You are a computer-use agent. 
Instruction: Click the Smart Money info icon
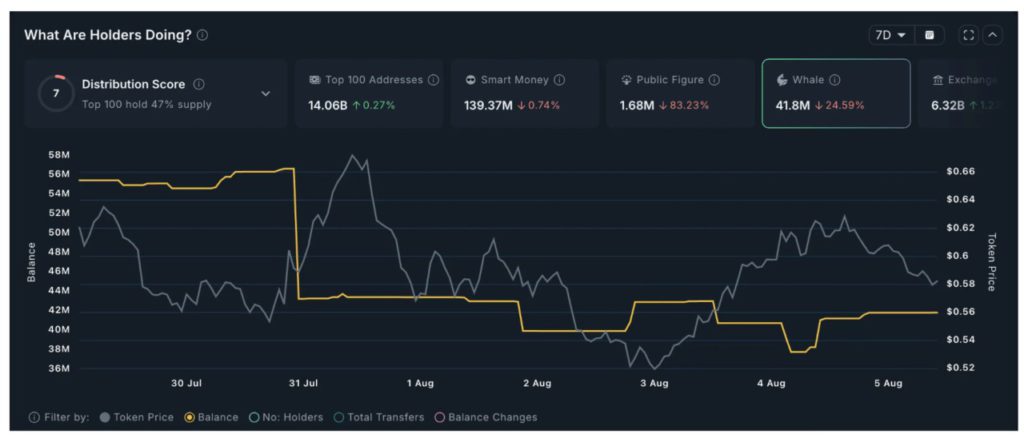[x=559, y=80]
